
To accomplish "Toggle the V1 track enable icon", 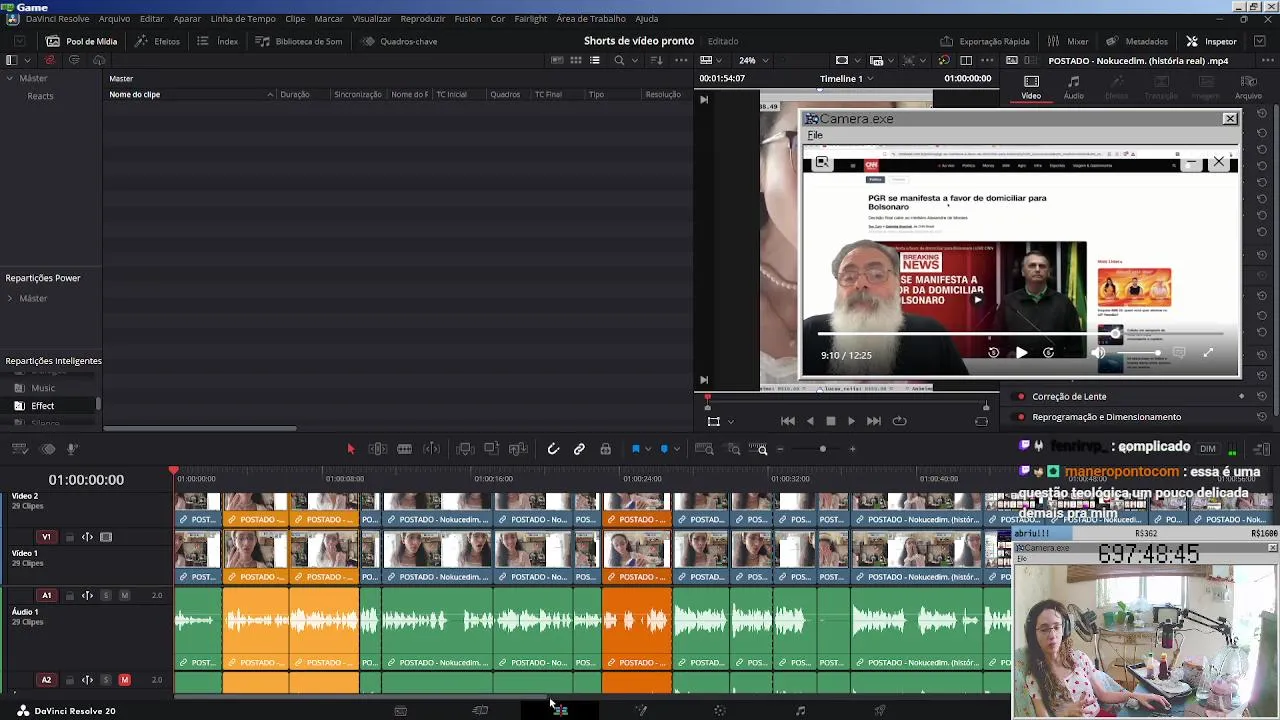I will point(106,537).
